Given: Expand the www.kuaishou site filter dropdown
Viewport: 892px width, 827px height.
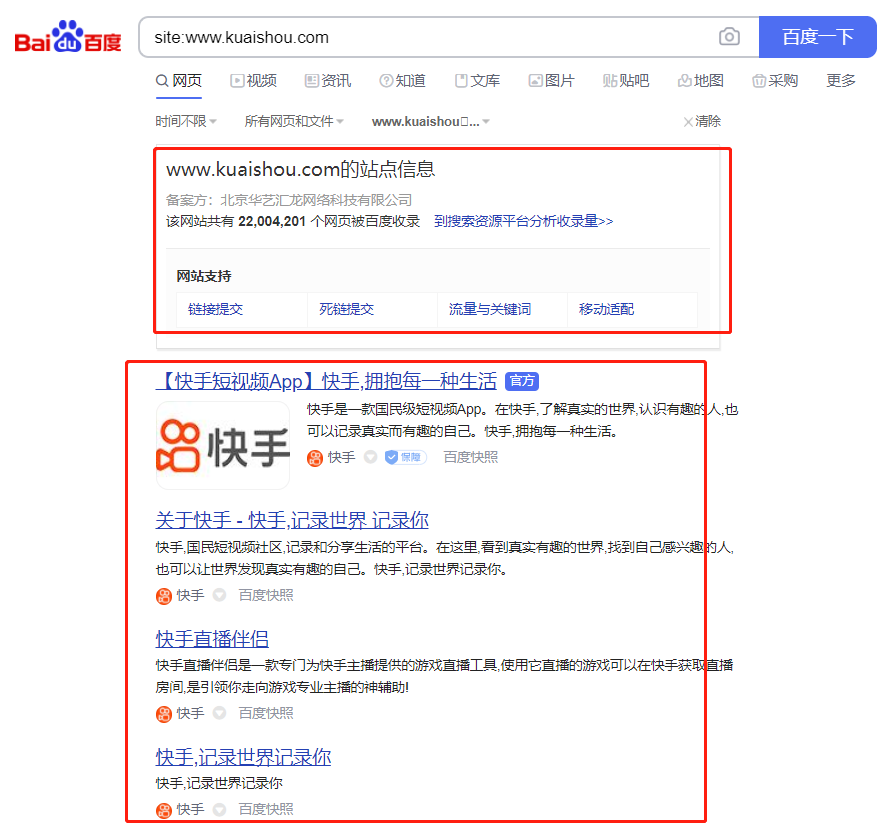Looking at the screenshot, I should (x=431, y=122).
